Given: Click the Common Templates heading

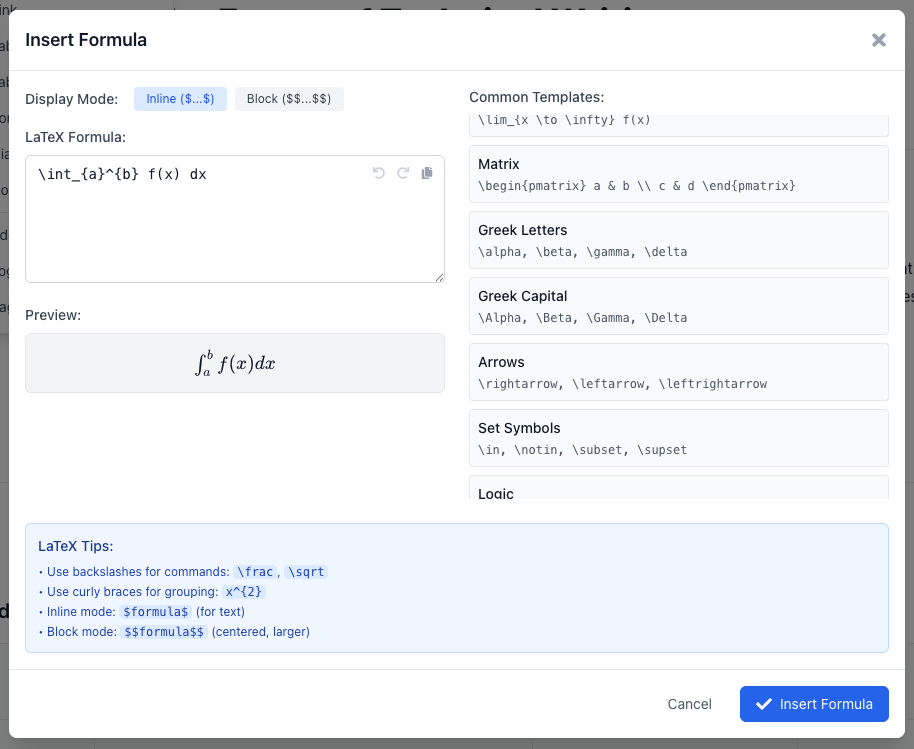Looking at the screenshot, I should [536, 97].
